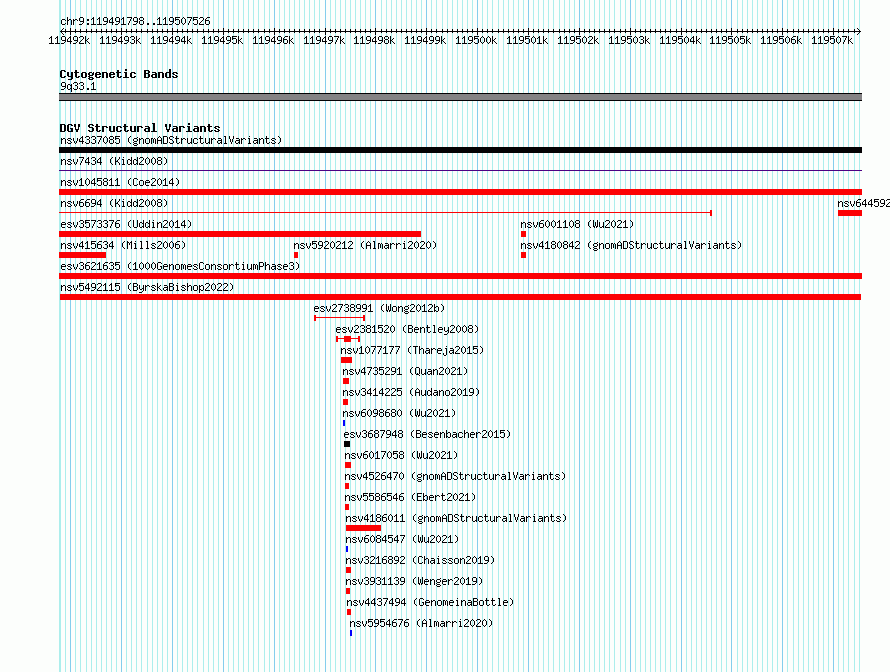Click nsv4735291 (Quan2021) label
Screen dimensions: 890x672
[405, 371]
